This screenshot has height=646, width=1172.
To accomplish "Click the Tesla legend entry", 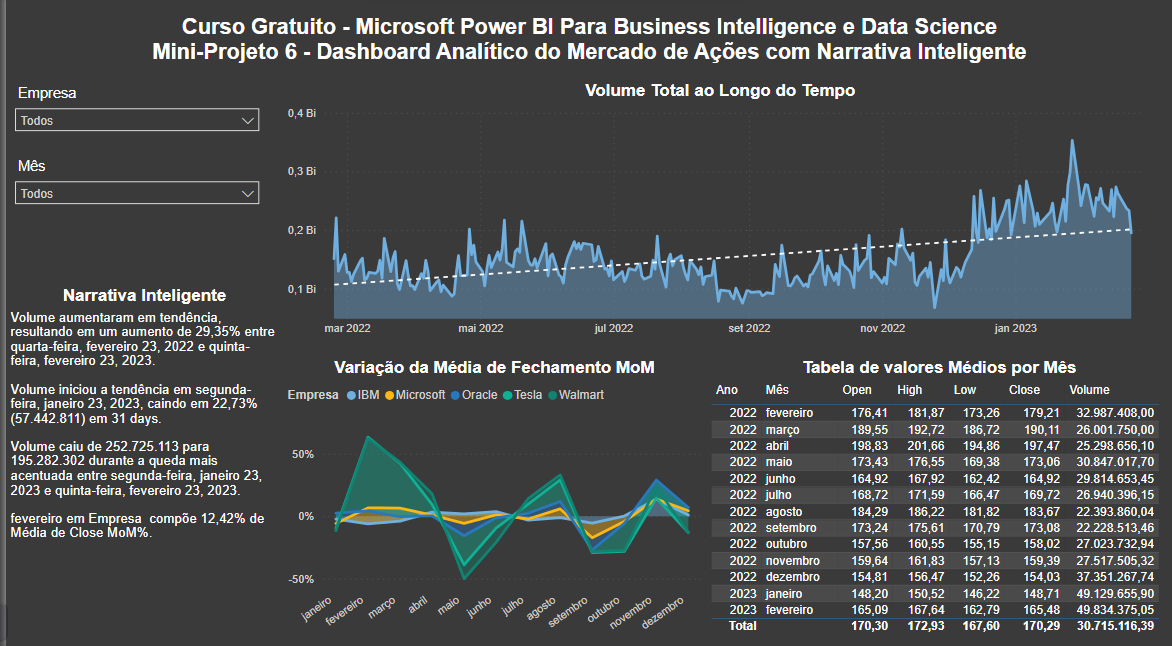I will click(x=508, y=395).
